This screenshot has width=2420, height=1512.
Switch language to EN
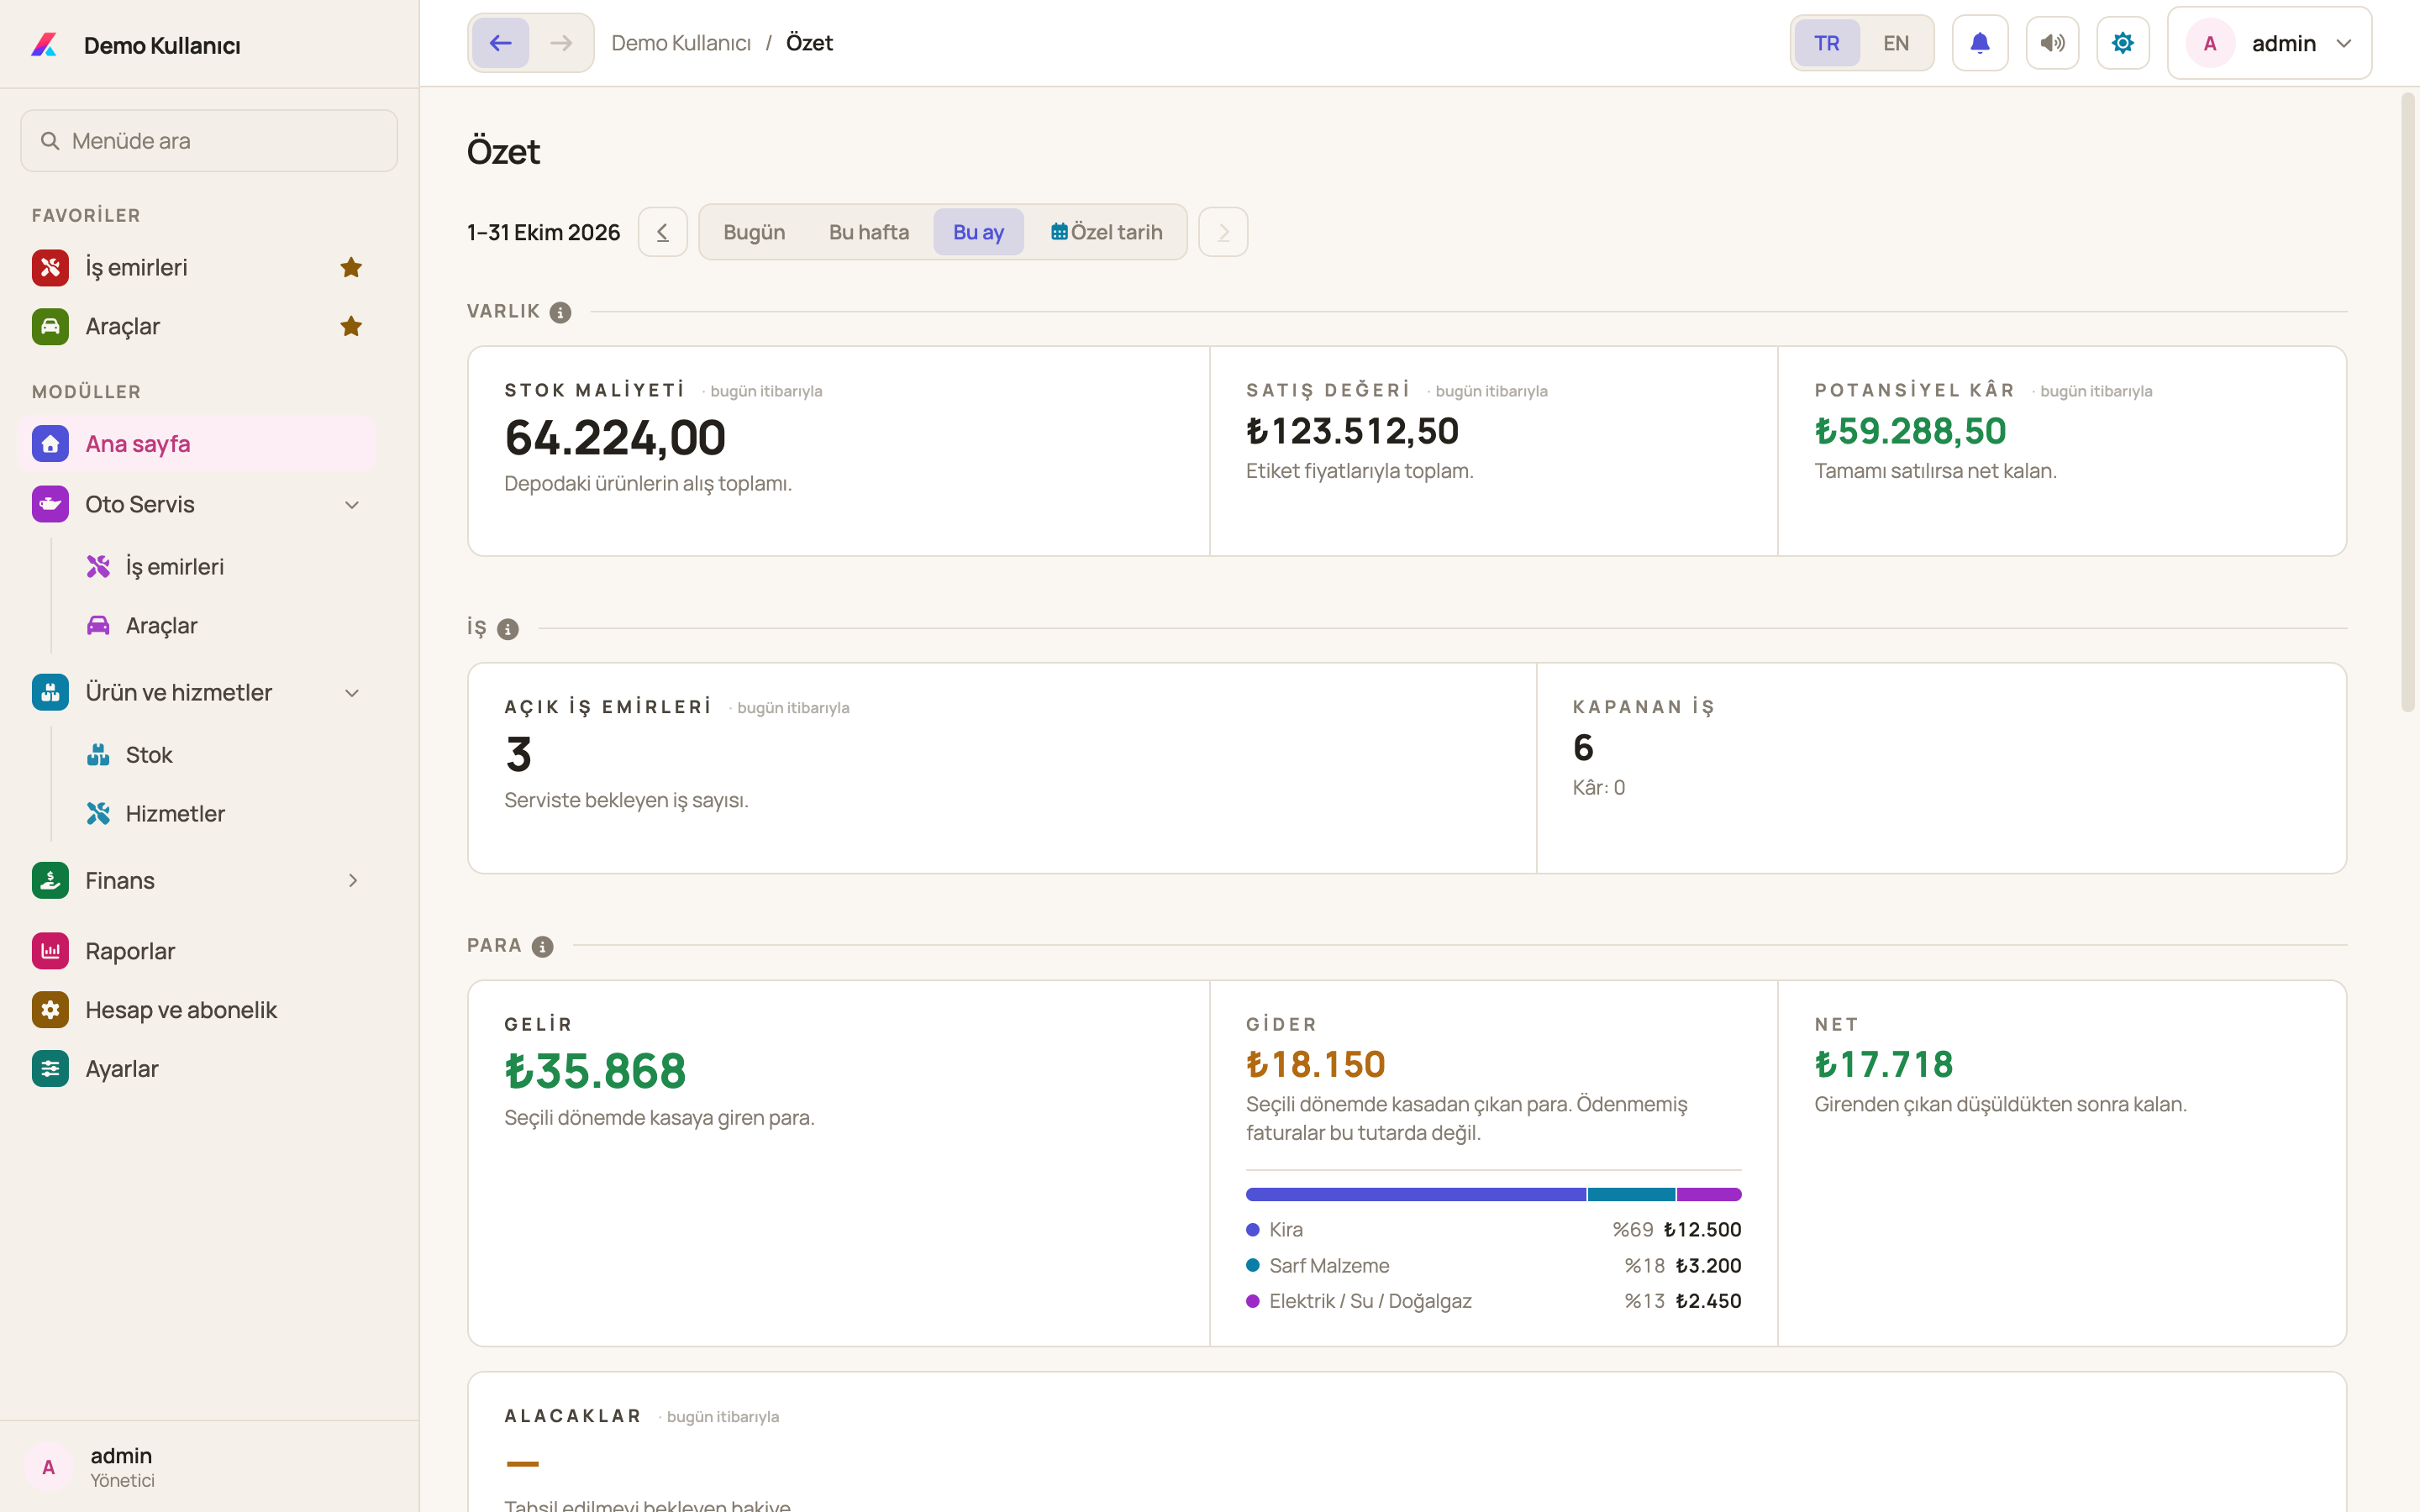pyautogui.click(x=1895, y=43)
